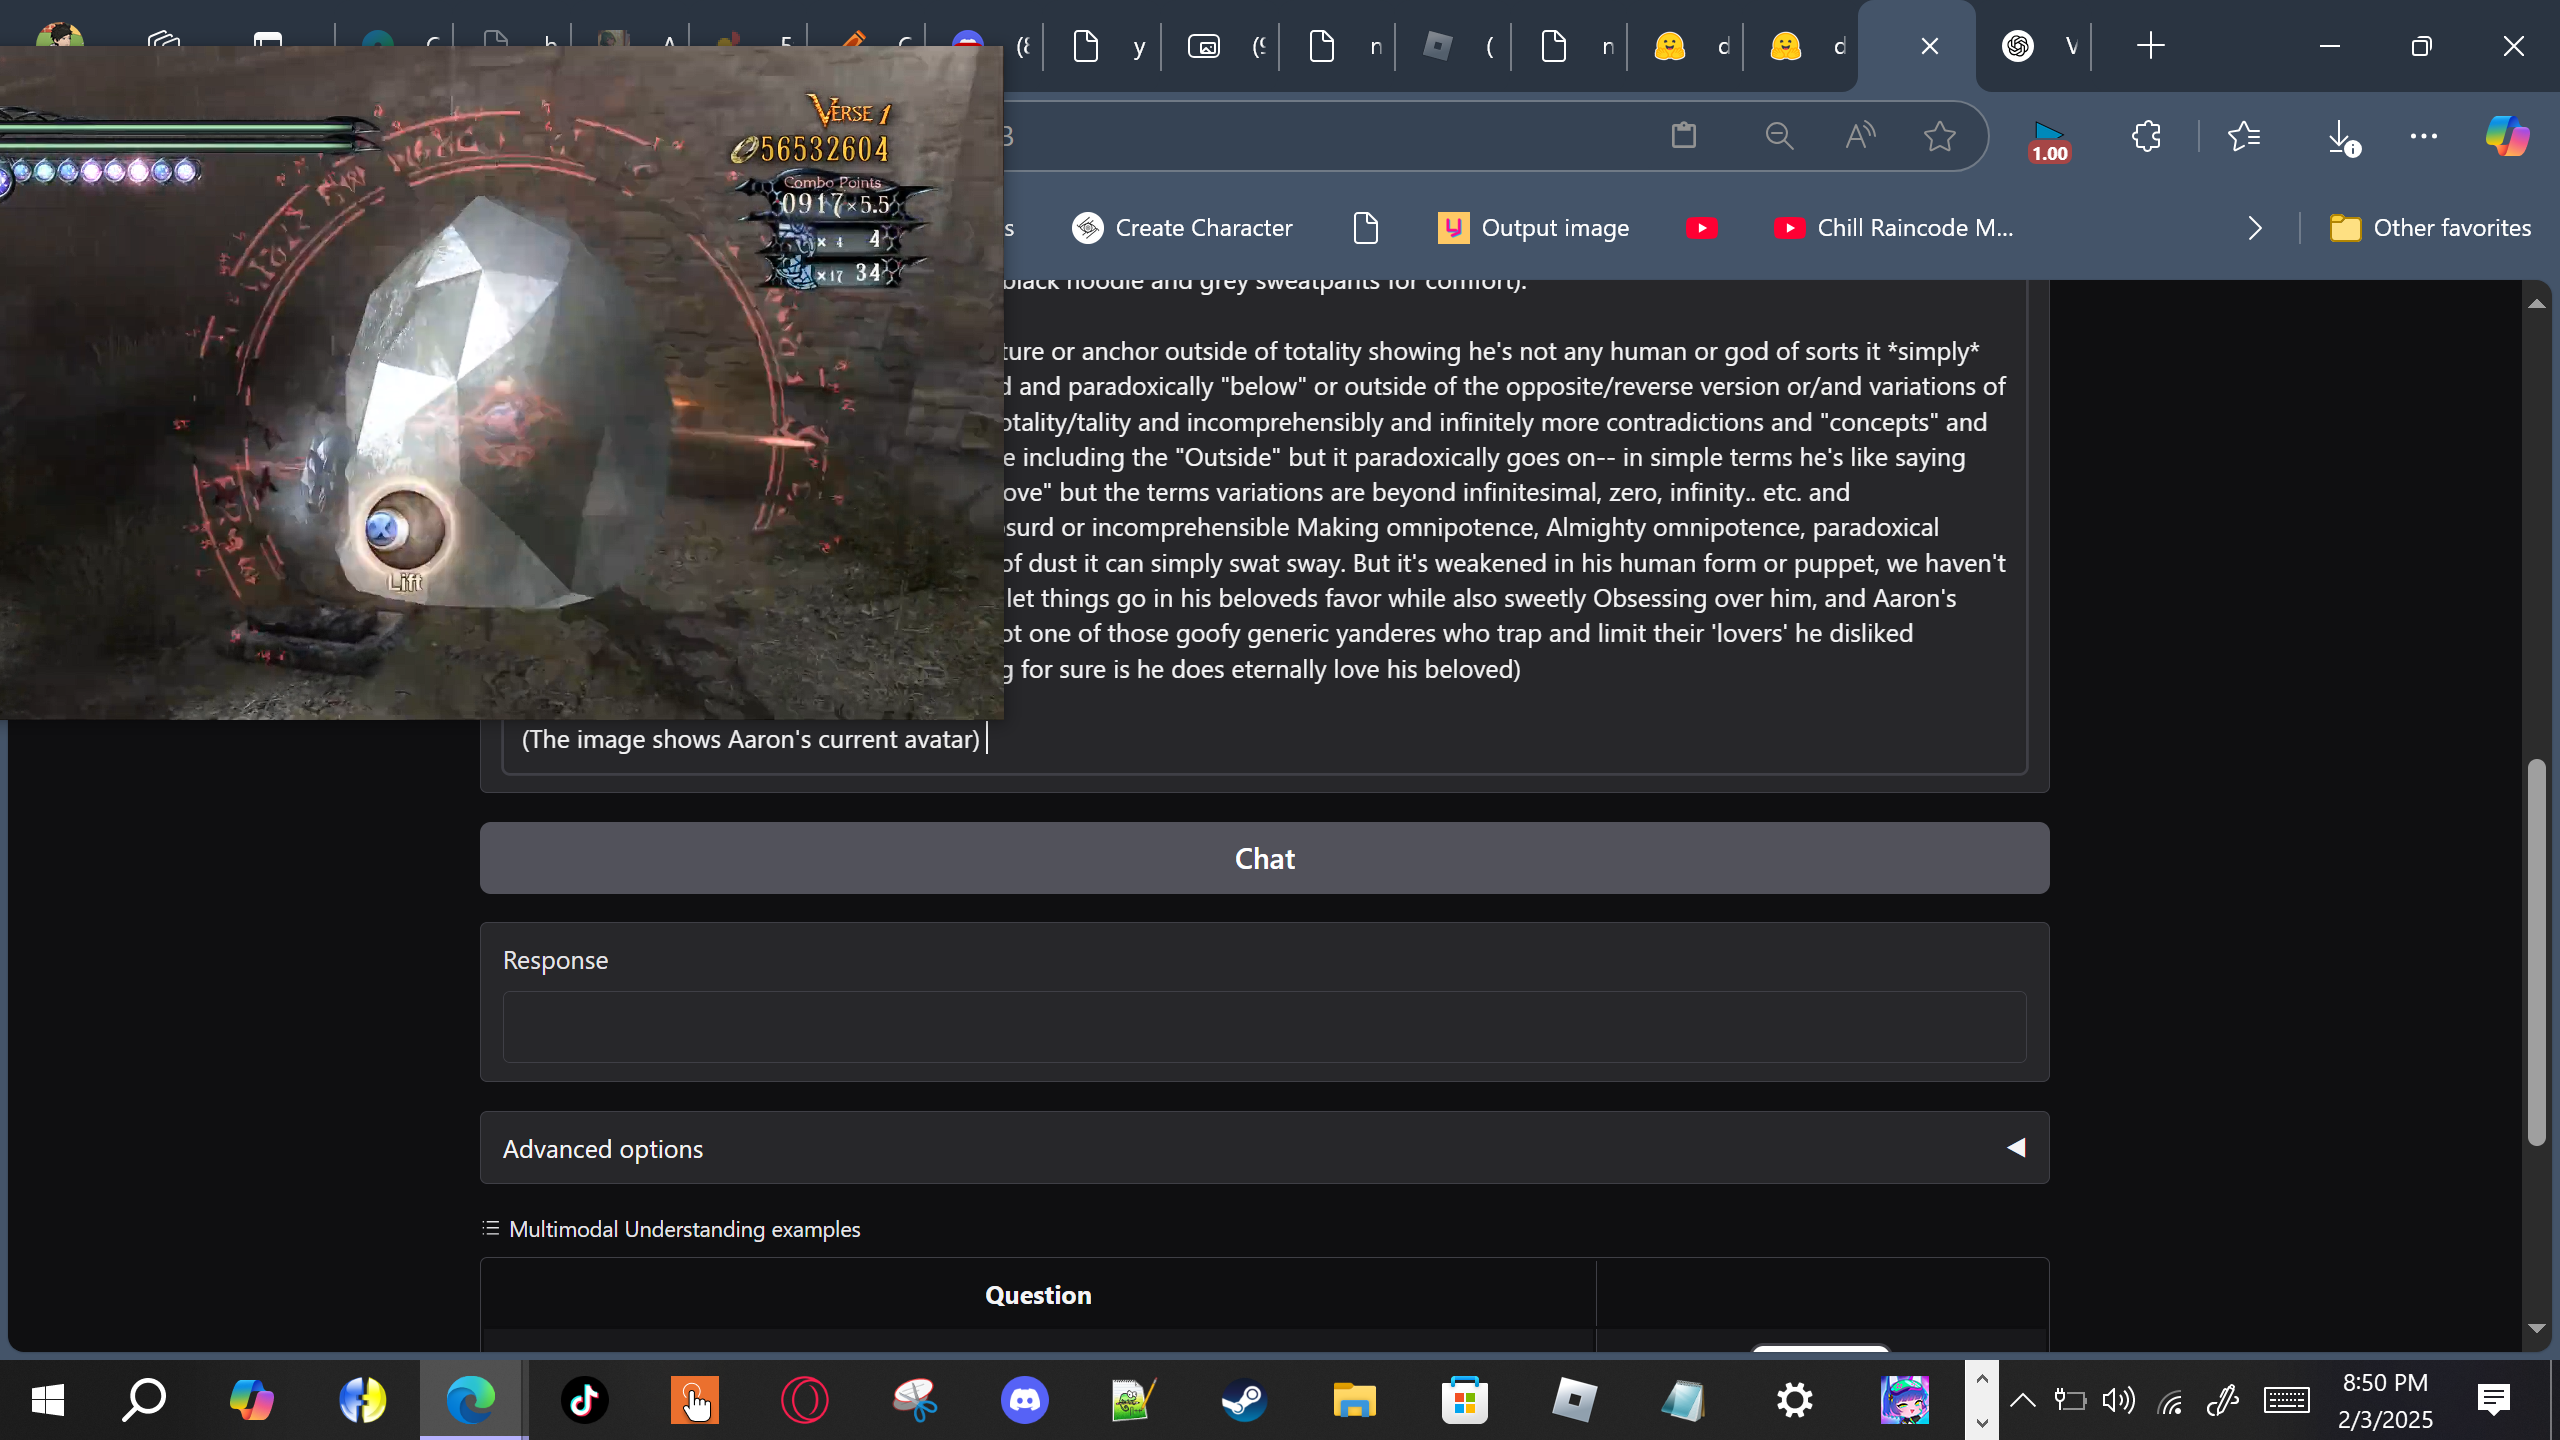Open the taskbar clock showing 8:50 PM
The height and width of the screenshot is (1440, 2560).
(x=2385, y=1400)
